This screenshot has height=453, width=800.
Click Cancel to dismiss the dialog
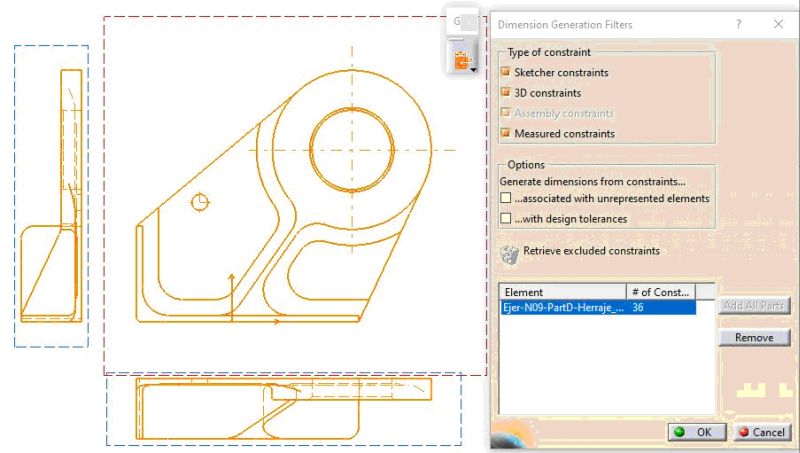[x=760, y=432]
